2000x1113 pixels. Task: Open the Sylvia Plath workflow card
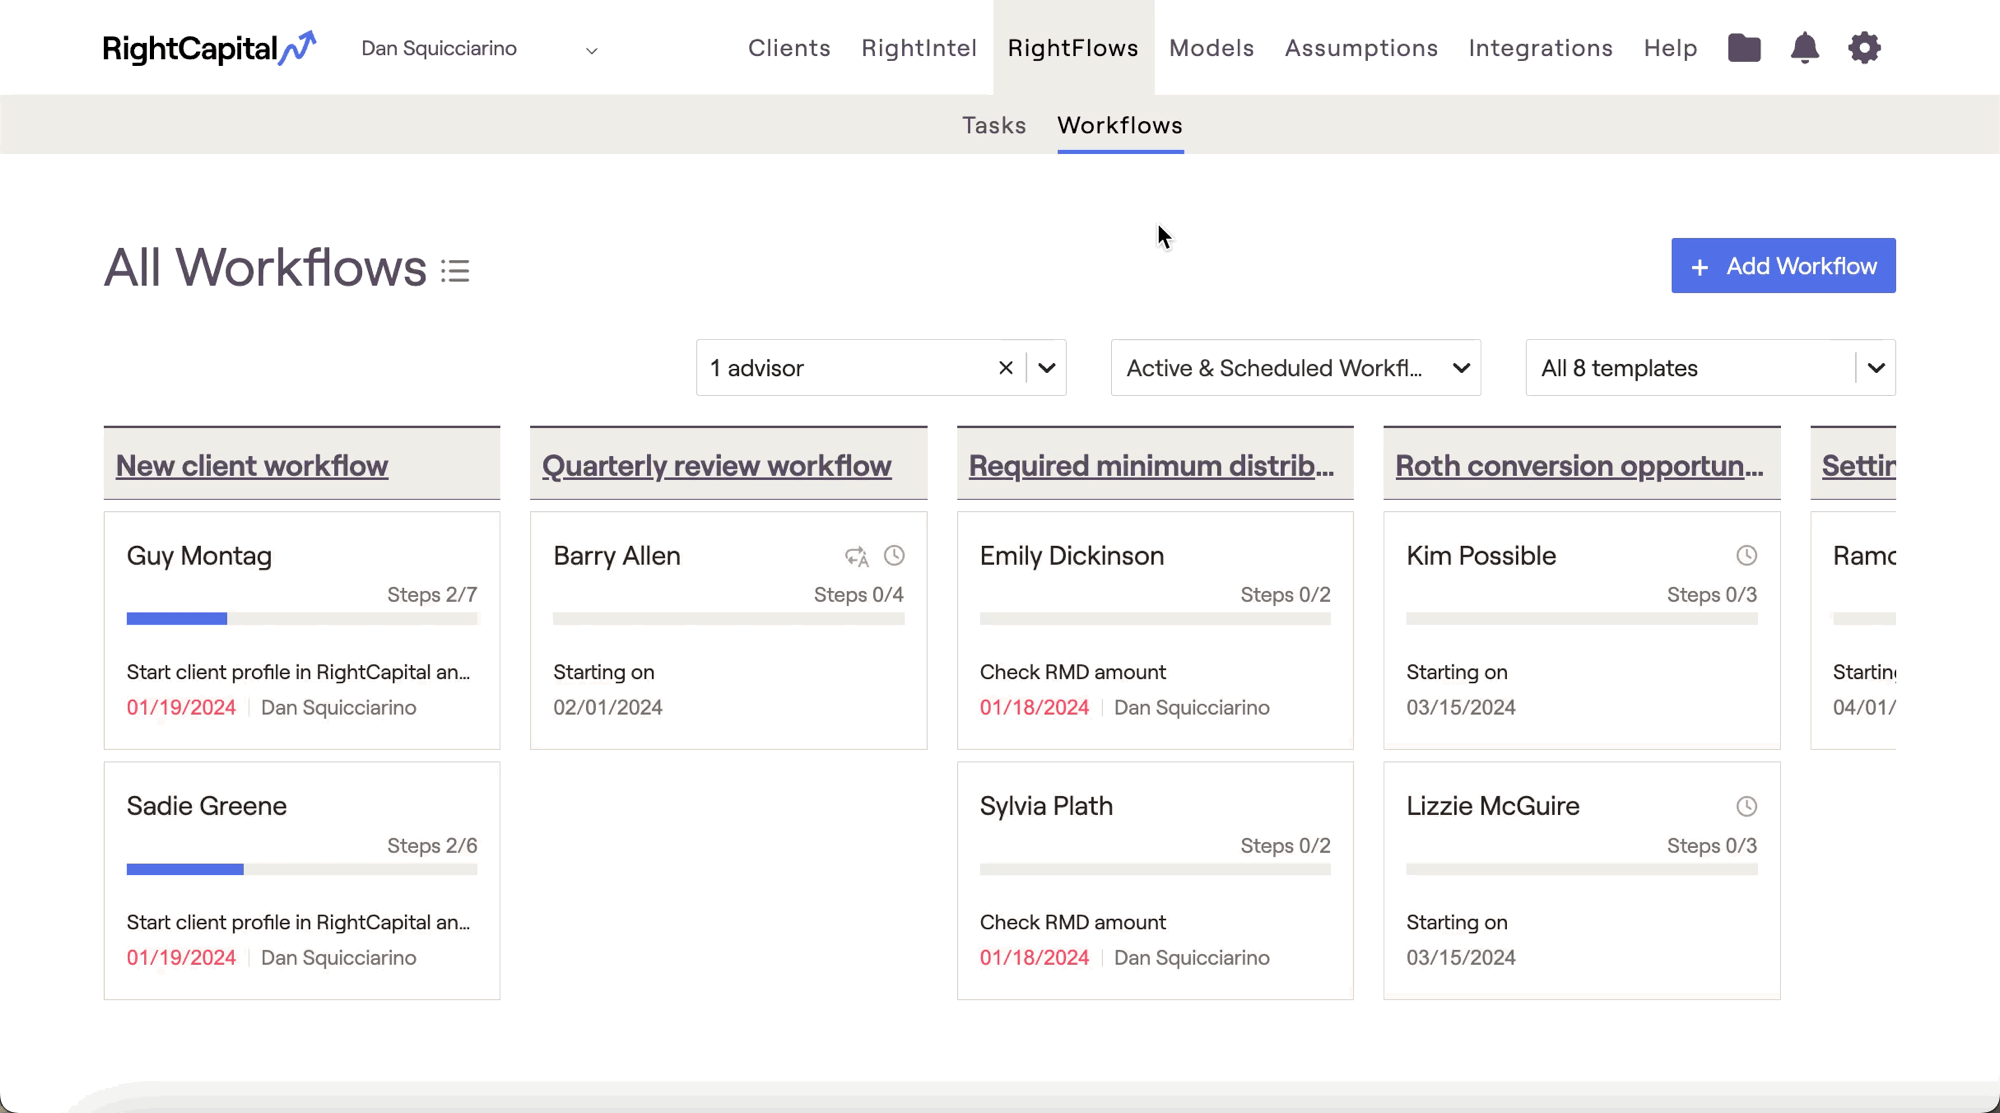1154,880
